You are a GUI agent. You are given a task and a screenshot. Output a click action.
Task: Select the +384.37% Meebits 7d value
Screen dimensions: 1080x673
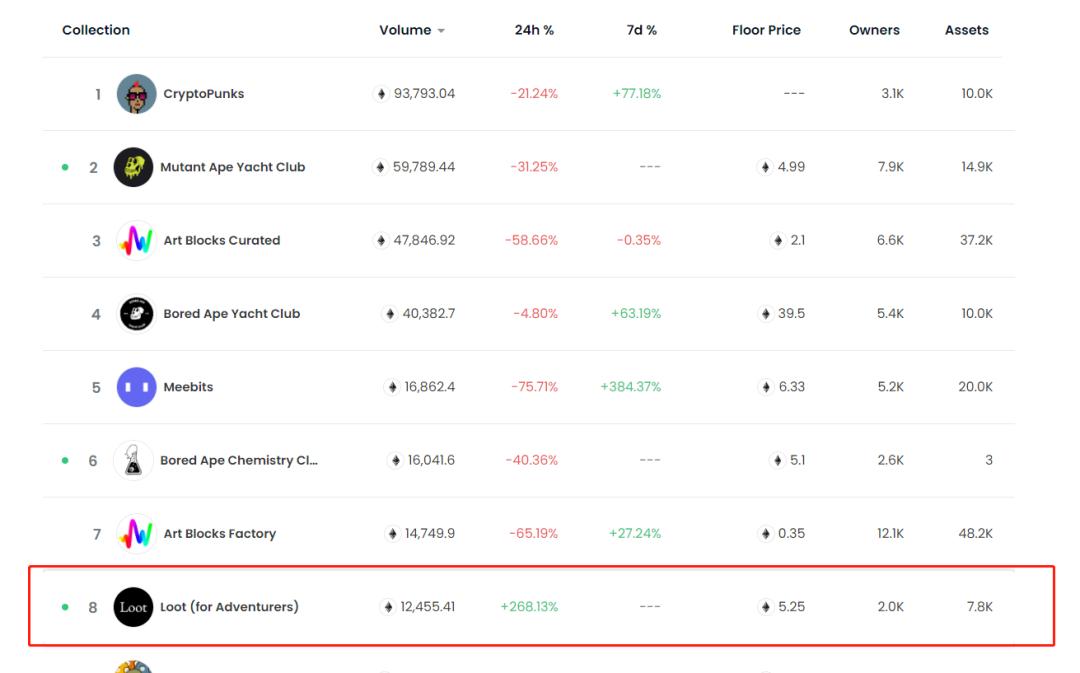click(x=630, y=387)
